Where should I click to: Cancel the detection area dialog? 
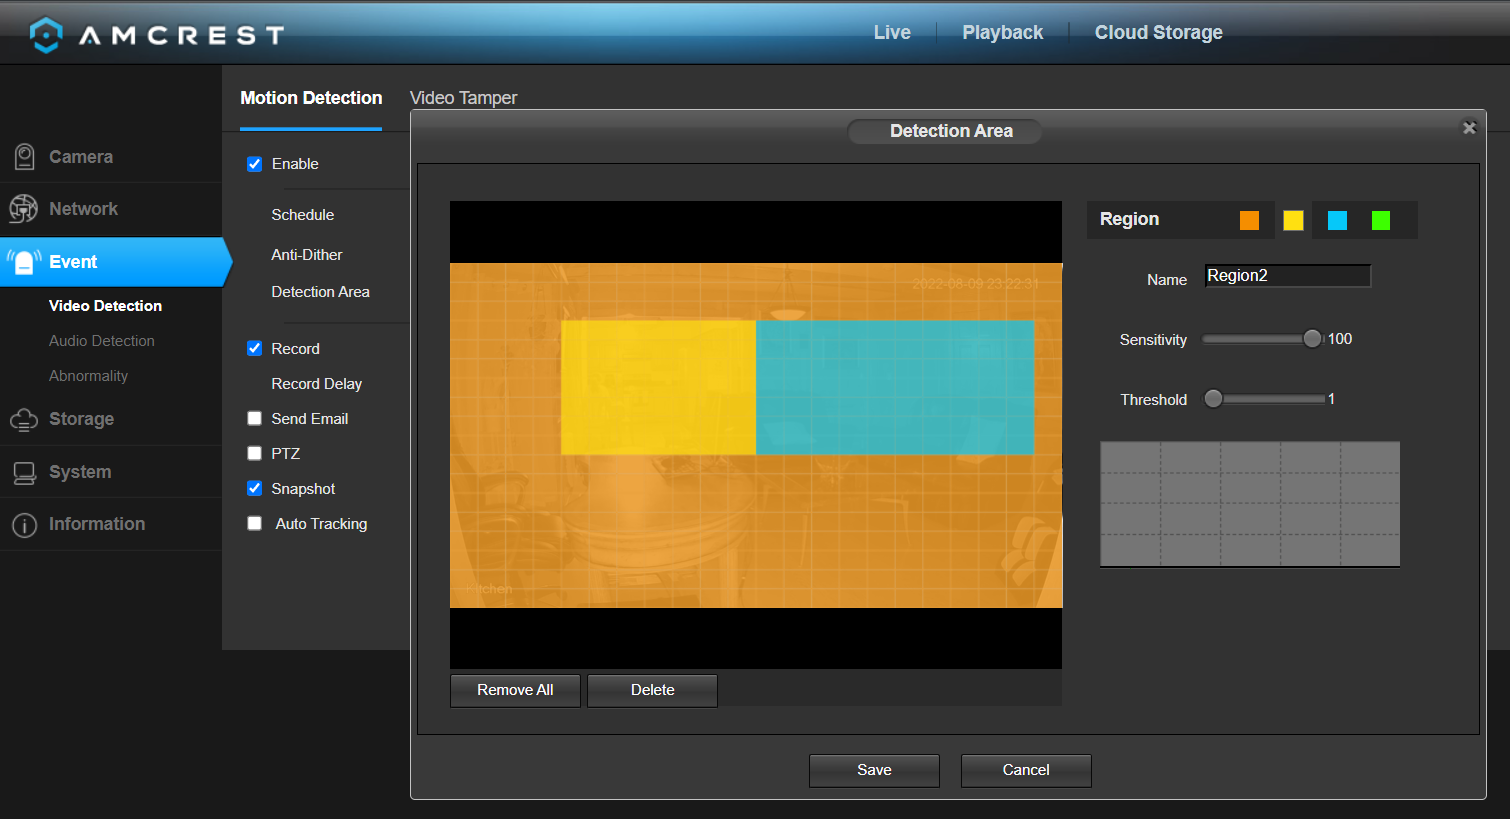point(1026,770)
